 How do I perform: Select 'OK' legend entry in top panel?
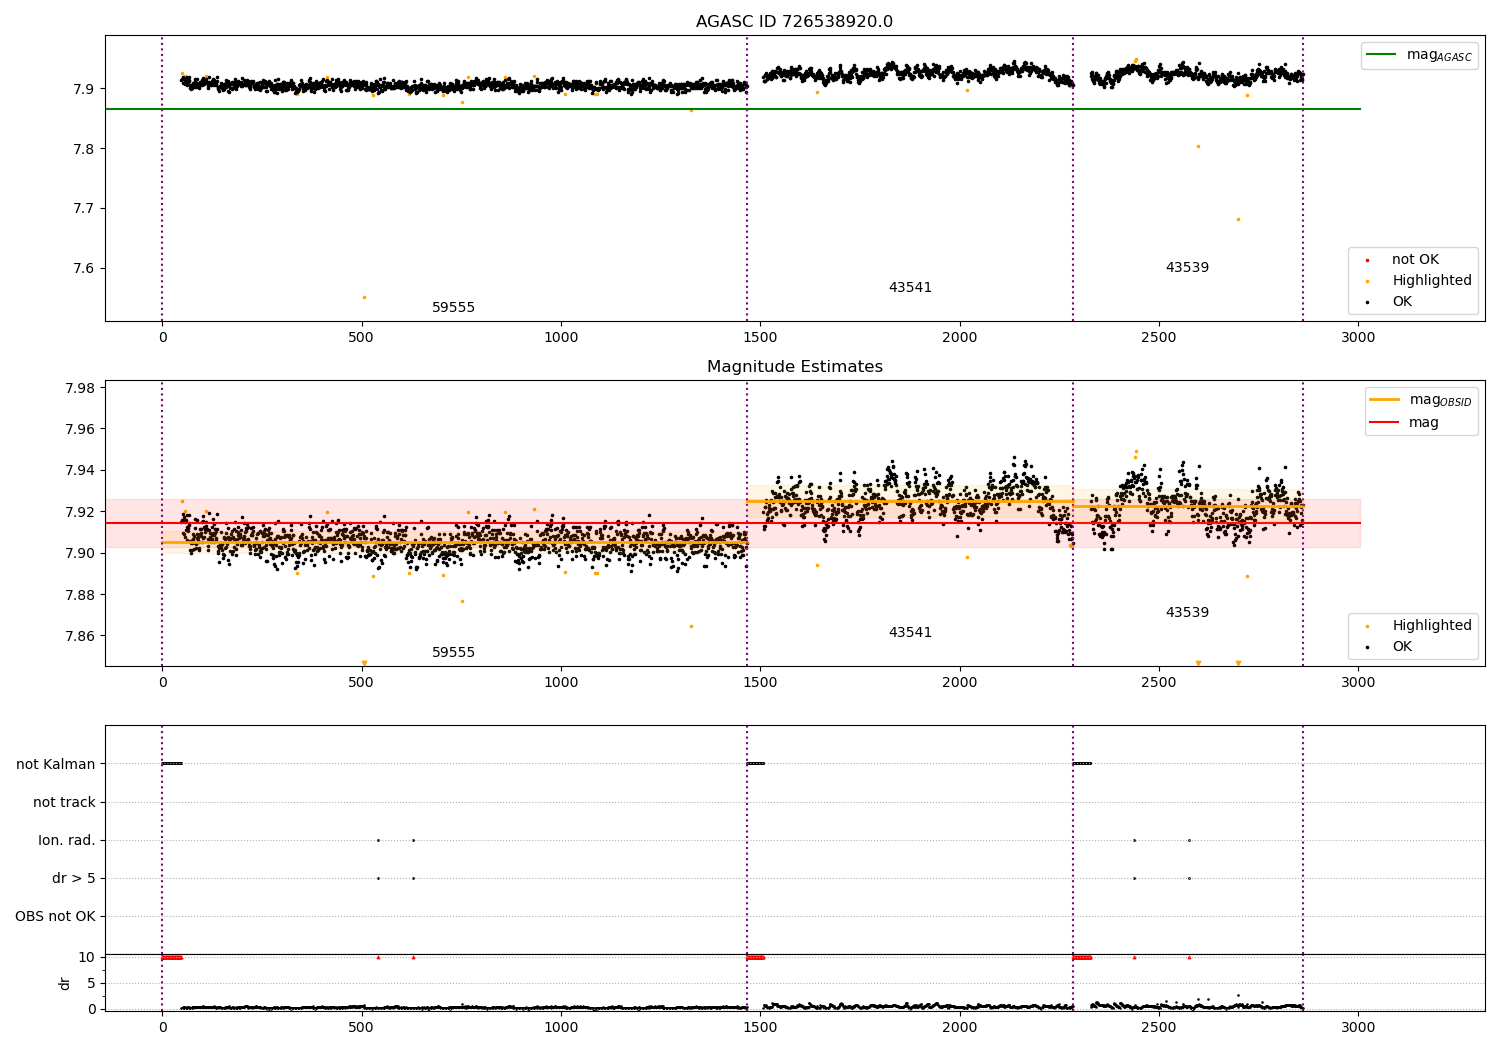(x=1402, y=302)
